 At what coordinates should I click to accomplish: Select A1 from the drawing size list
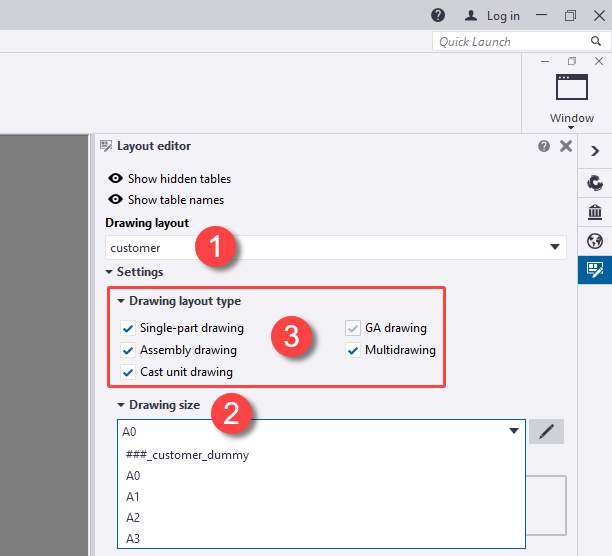(x=133, y=497)
